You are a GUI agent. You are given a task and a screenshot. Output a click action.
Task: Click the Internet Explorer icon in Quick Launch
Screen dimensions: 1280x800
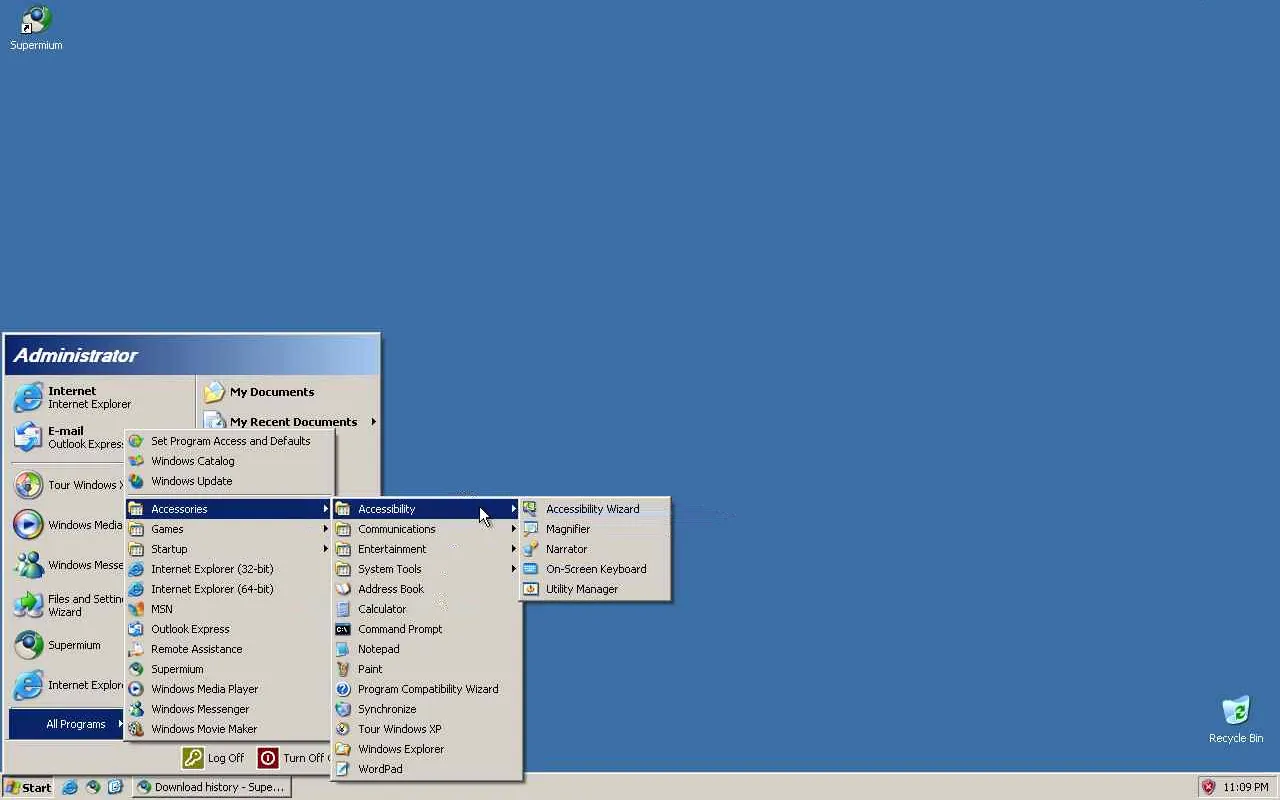point(70,787)
